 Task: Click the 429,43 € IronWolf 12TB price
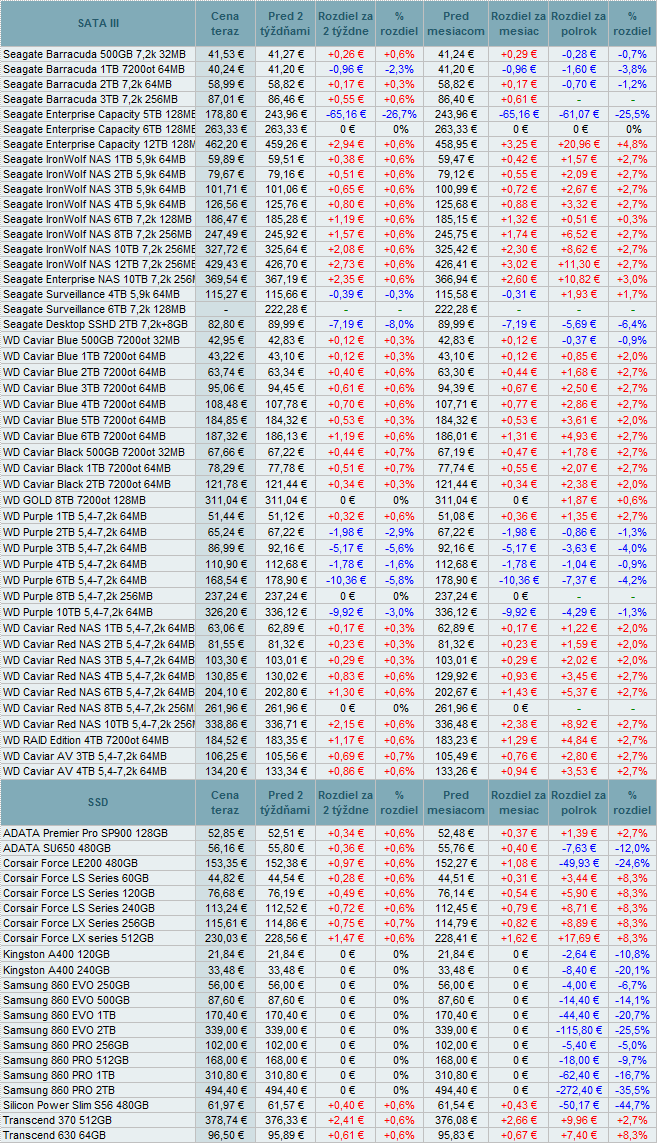pos(226,265)
